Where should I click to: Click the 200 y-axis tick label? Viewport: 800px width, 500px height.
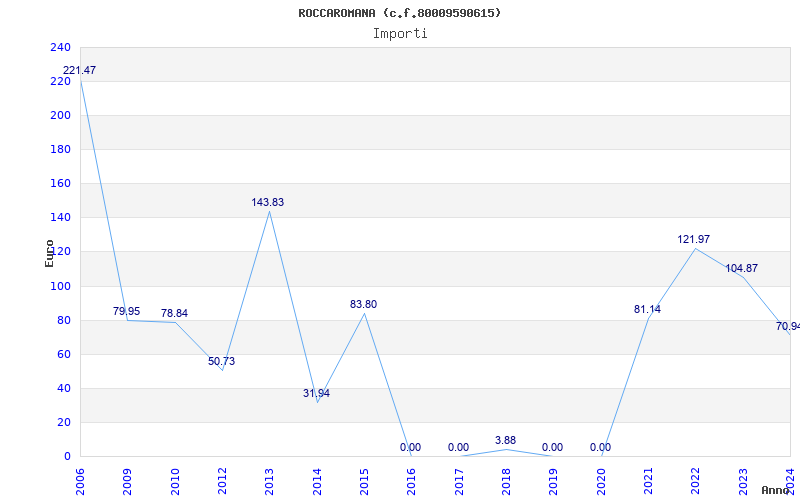point(60,116)
